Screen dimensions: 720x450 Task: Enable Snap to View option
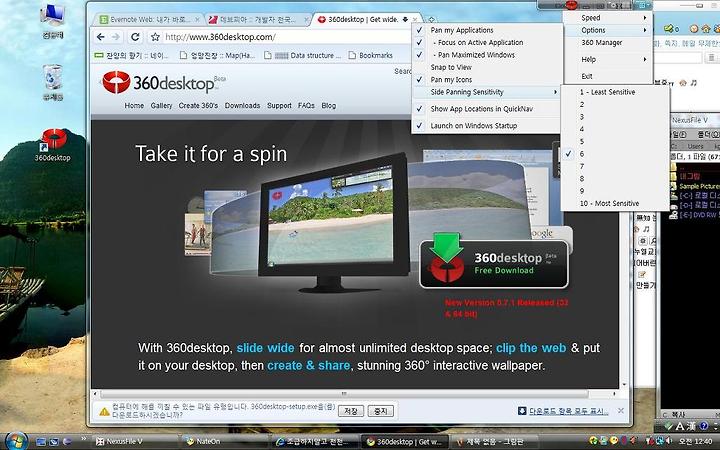487,67
